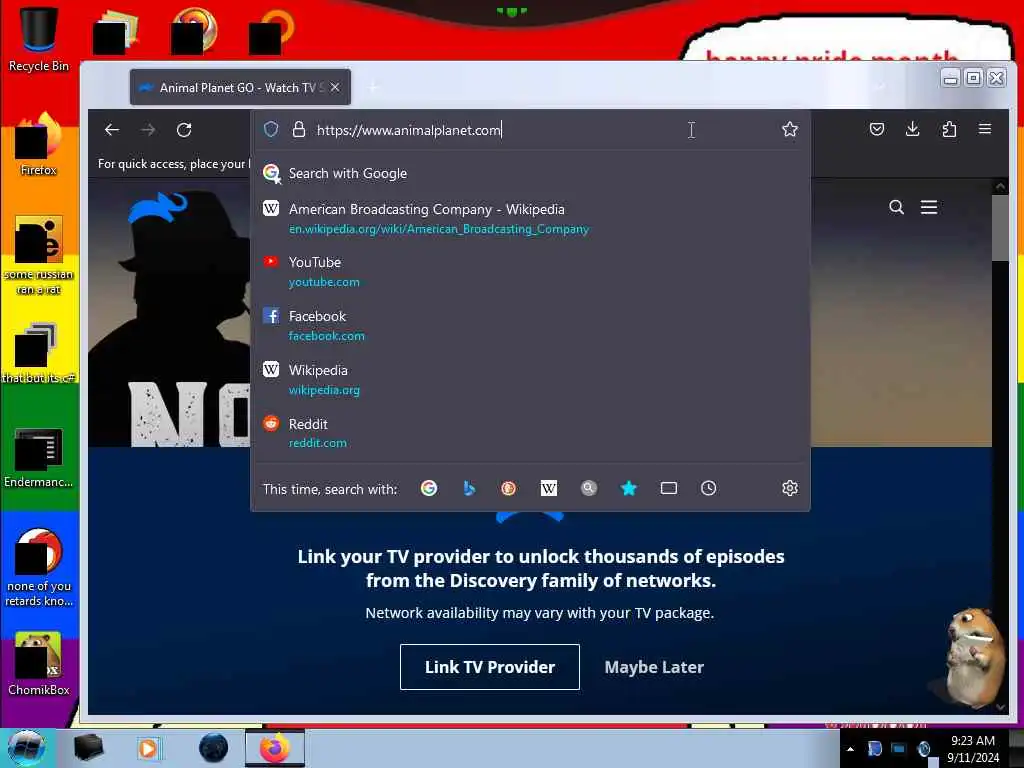Open the ChomikBox desktop icon
The width and height of the screenshot is (1024, 768).
[x=39, y=664]
